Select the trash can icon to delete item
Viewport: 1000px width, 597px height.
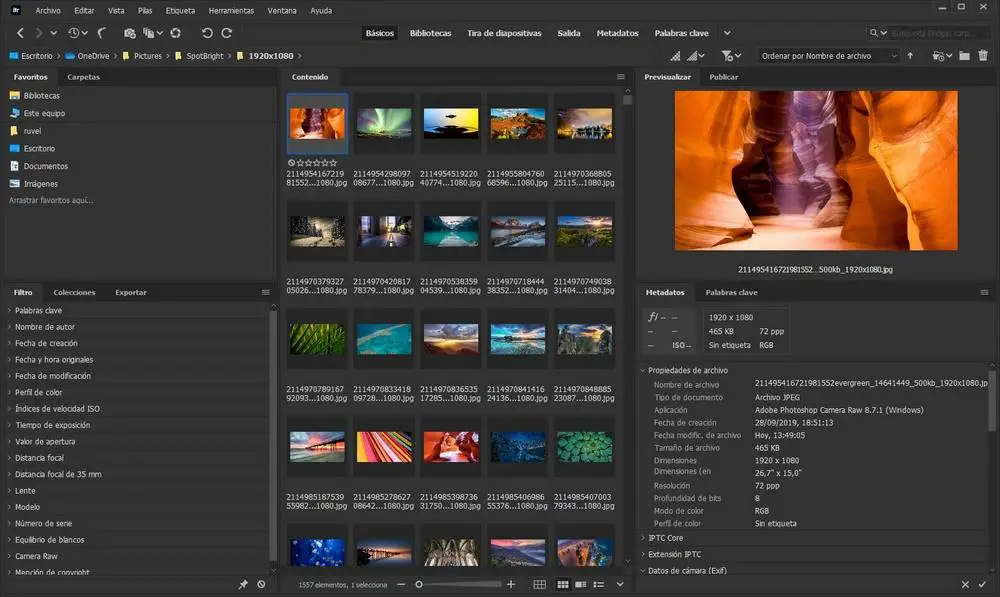tap(983, 56)
